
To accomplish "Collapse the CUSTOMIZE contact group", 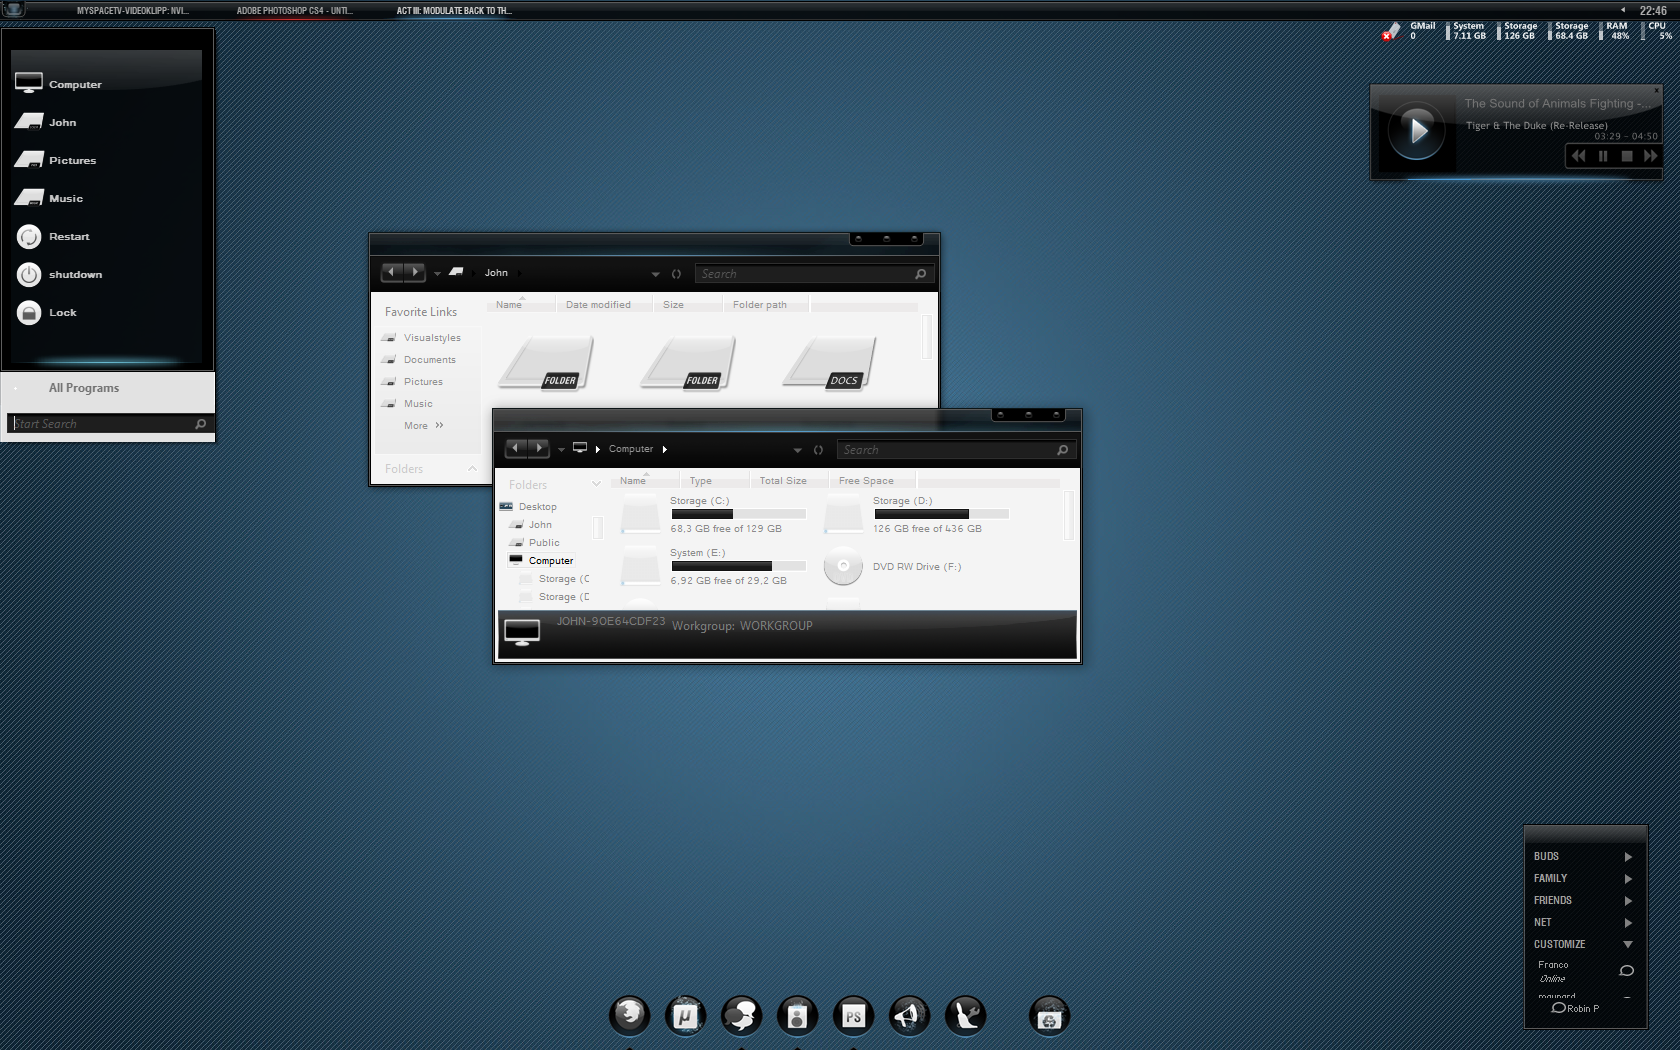I will [1628, 945].
